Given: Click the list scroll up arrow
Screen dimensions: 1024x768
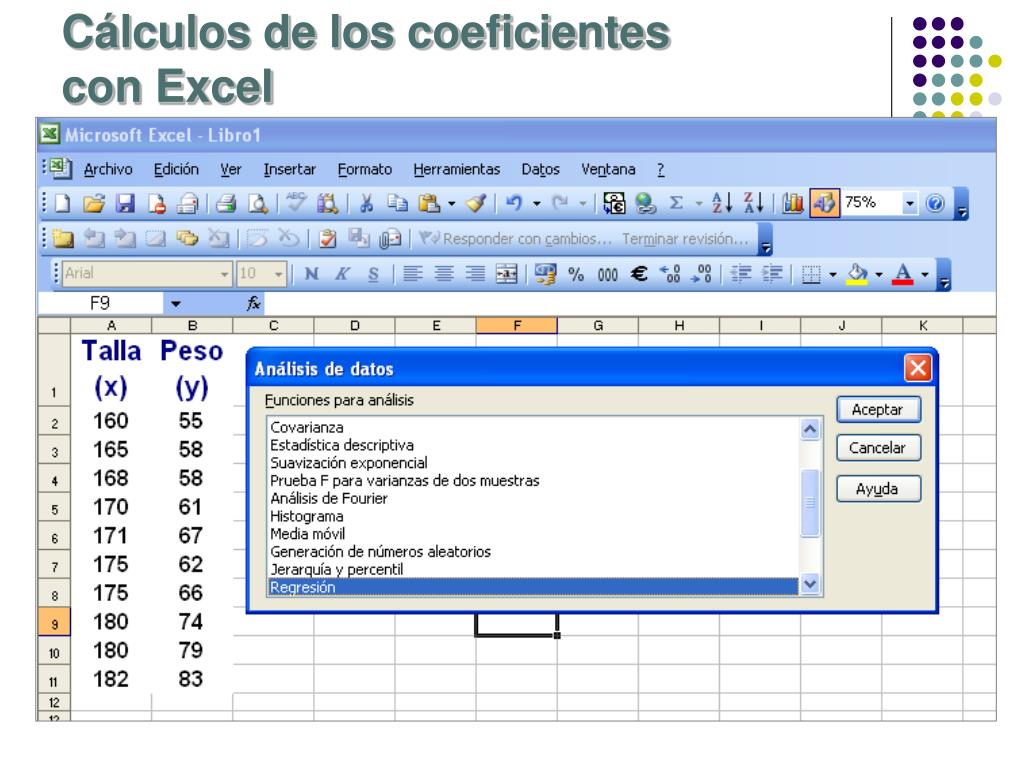Looking at the screenshot, I should pos(810,430).
